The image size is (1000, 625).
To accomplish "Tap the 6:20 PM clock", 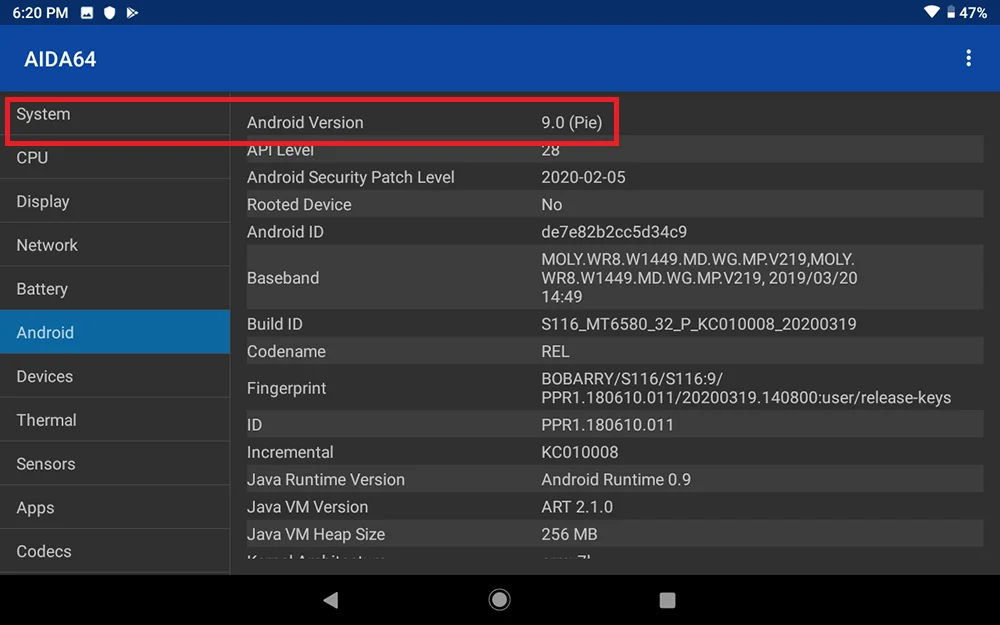I will point(40,13).
